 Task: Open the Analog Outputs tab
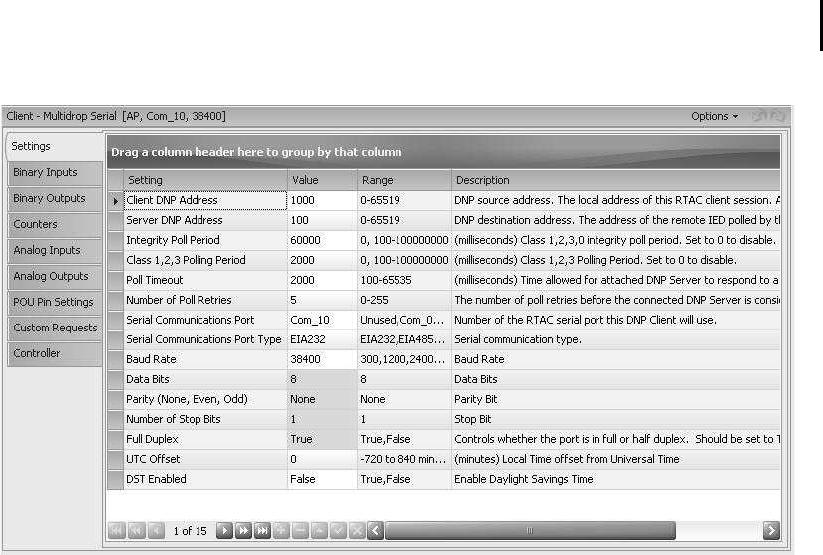coord(55,276)
